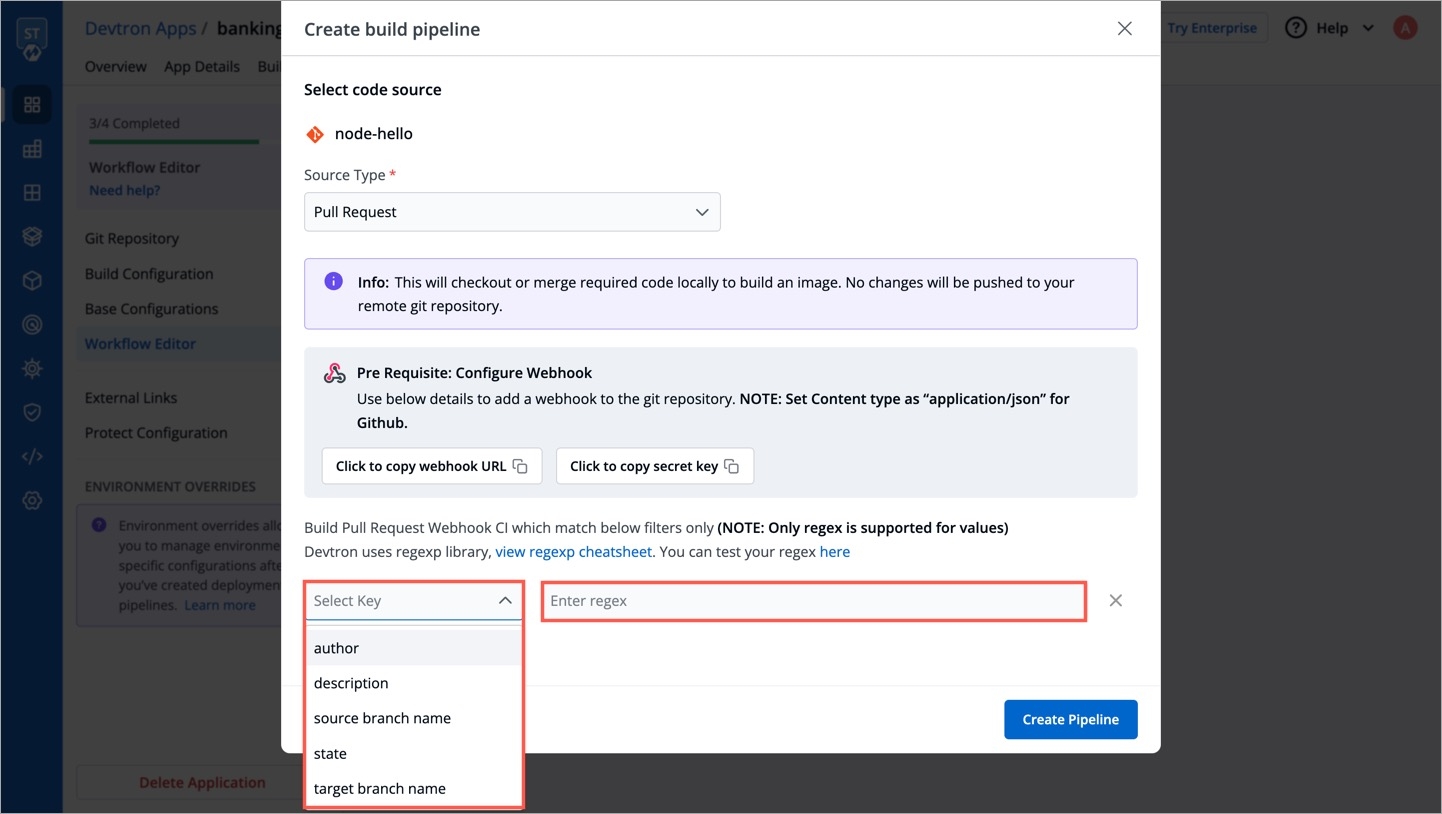Click to copy webhook URL button
Screen dimensions: 1442x814
pyautogui.click(x=432, y=466)
